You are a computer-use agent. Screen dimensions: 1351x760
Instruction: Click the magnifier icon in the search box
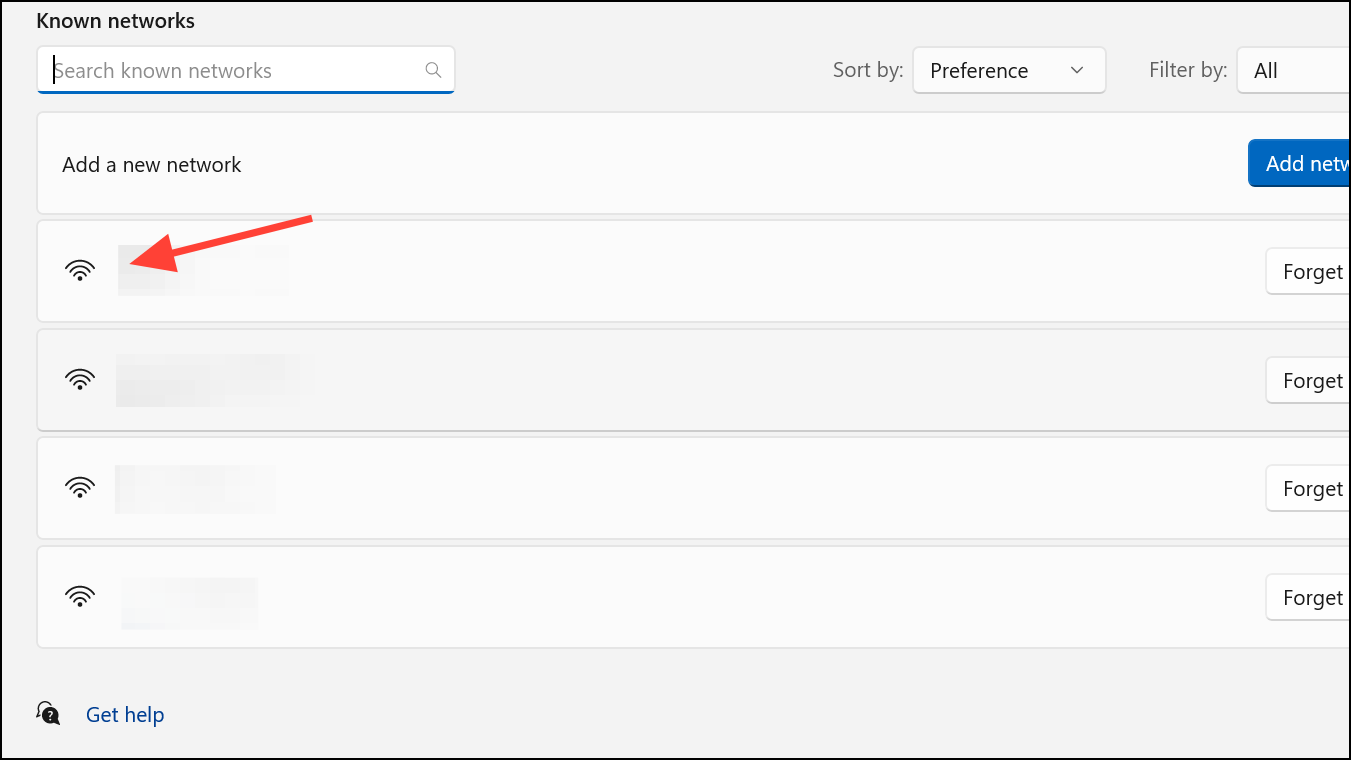pos(433,70)
